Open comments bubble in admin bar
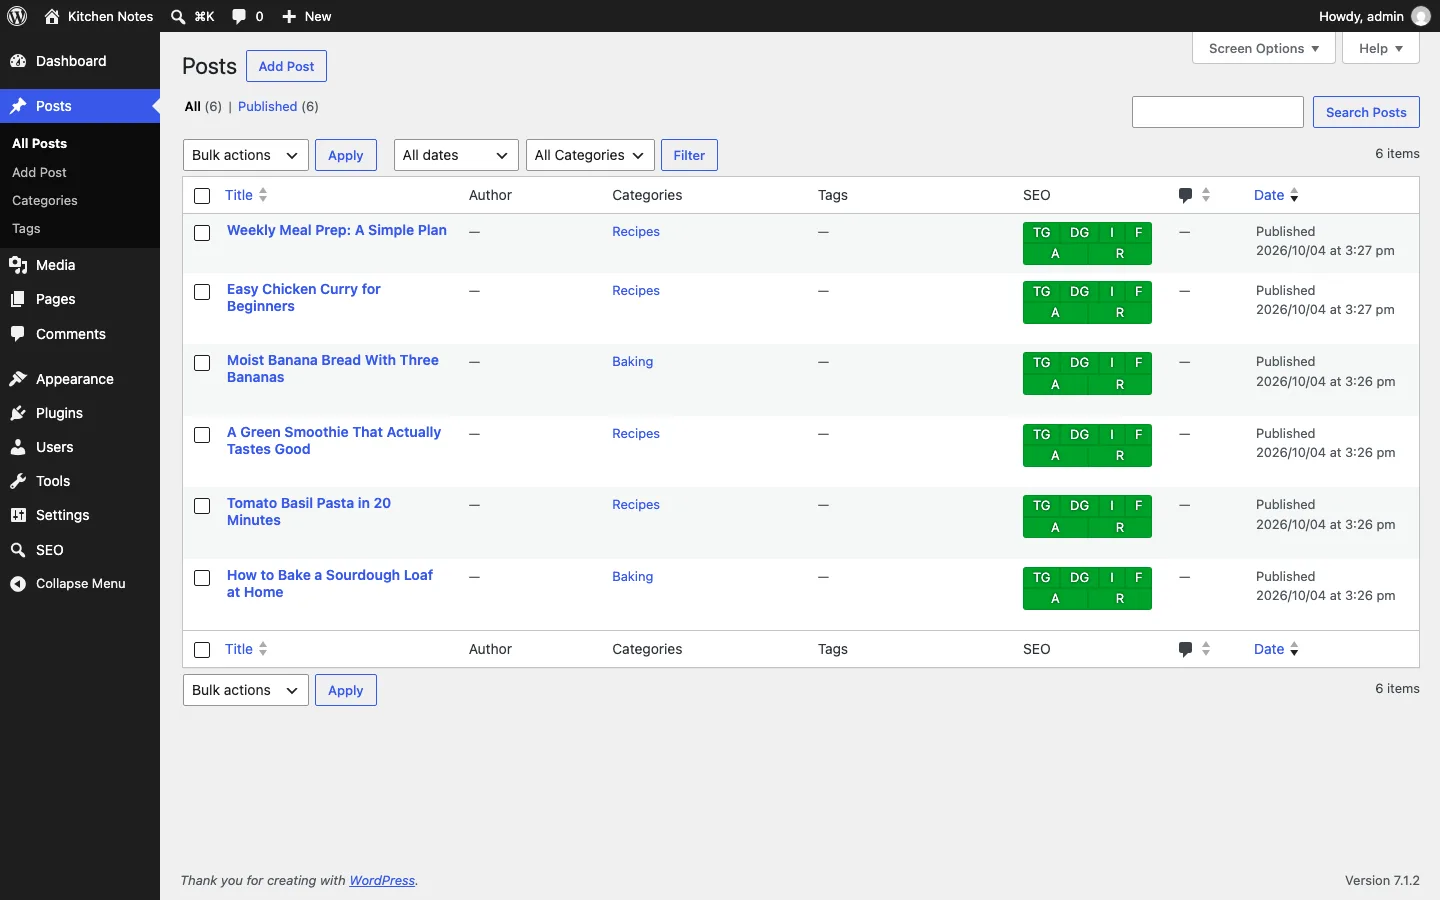The image size is (1440, 900). (x=239, y=16)
